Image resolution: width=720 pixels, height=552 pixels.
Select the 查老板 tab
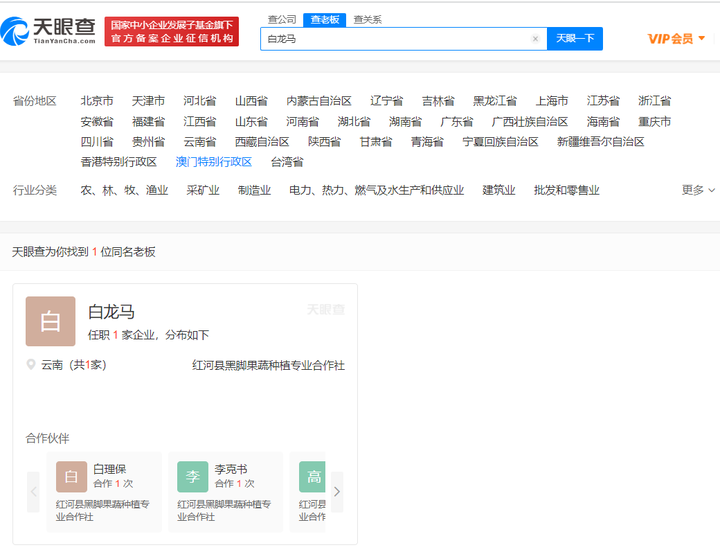pos(325,20)
